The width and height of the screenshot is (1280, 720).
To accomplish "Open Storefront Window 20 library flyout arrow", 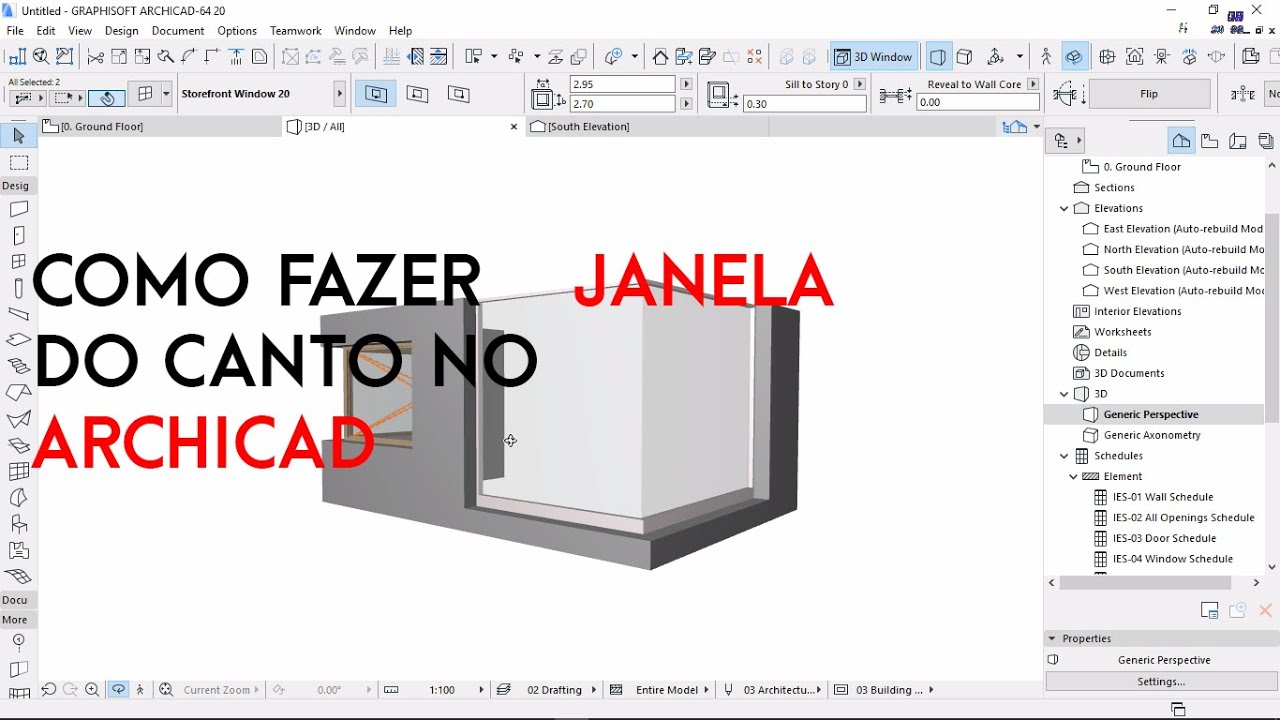I will (339, 94).
